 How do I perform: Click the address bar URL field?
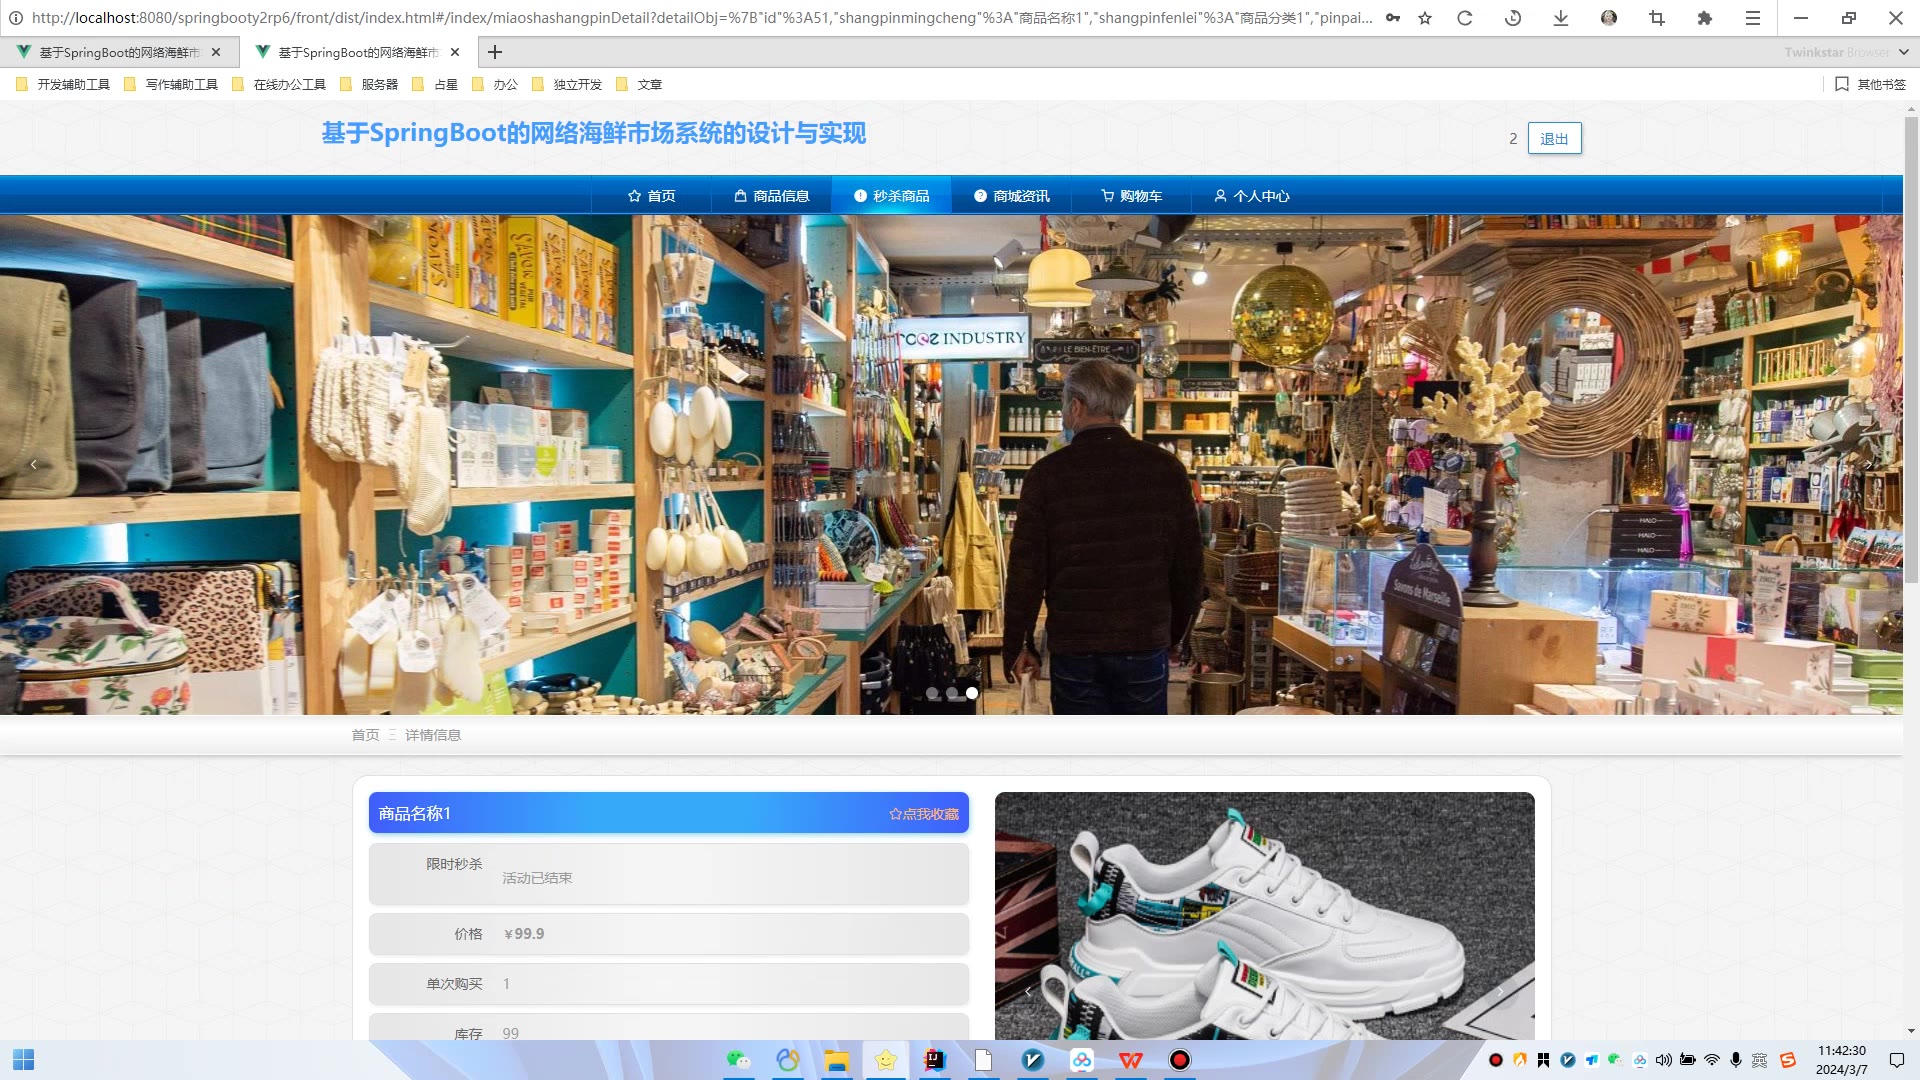(x=702, y=18)
